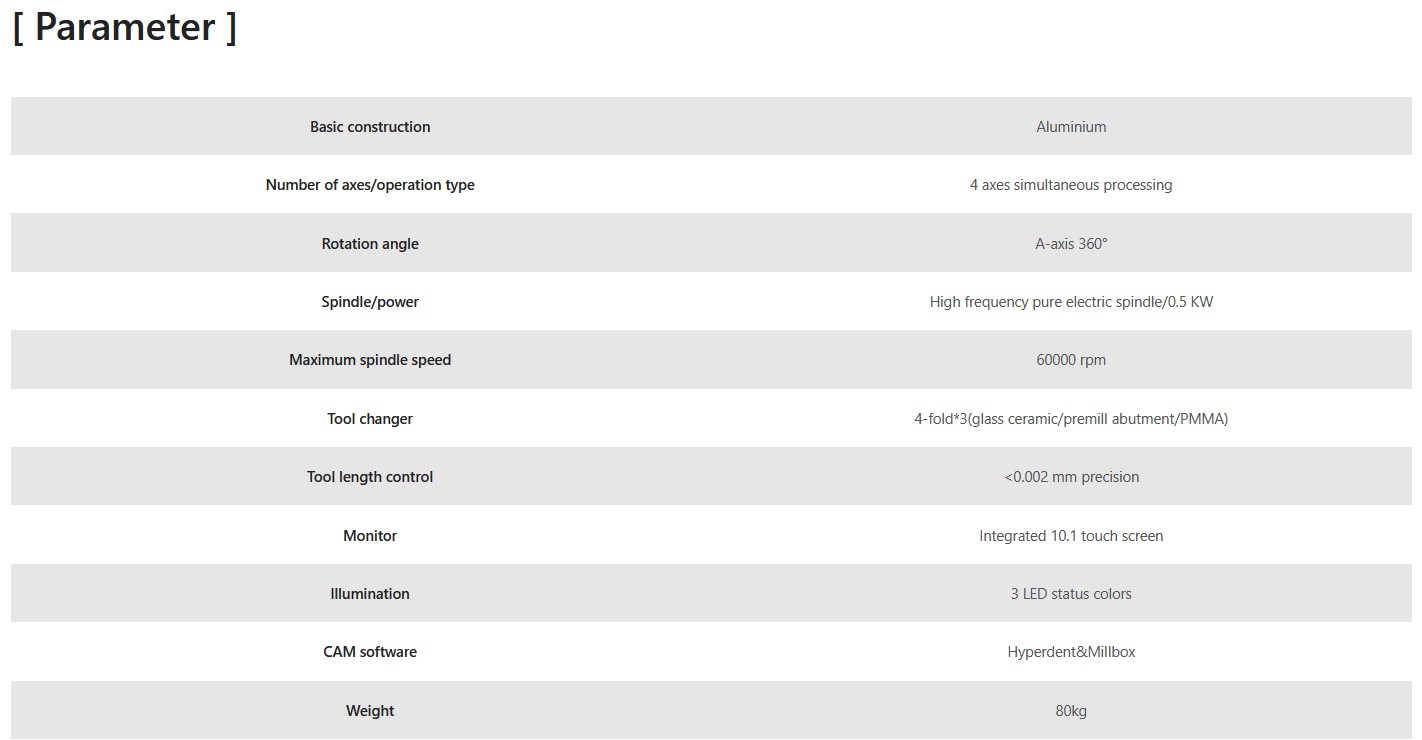The width and height of the screenshot is (1422, 740).
Task: Select Integrated 10.1 touch screen text
Action: [1071, 536]
